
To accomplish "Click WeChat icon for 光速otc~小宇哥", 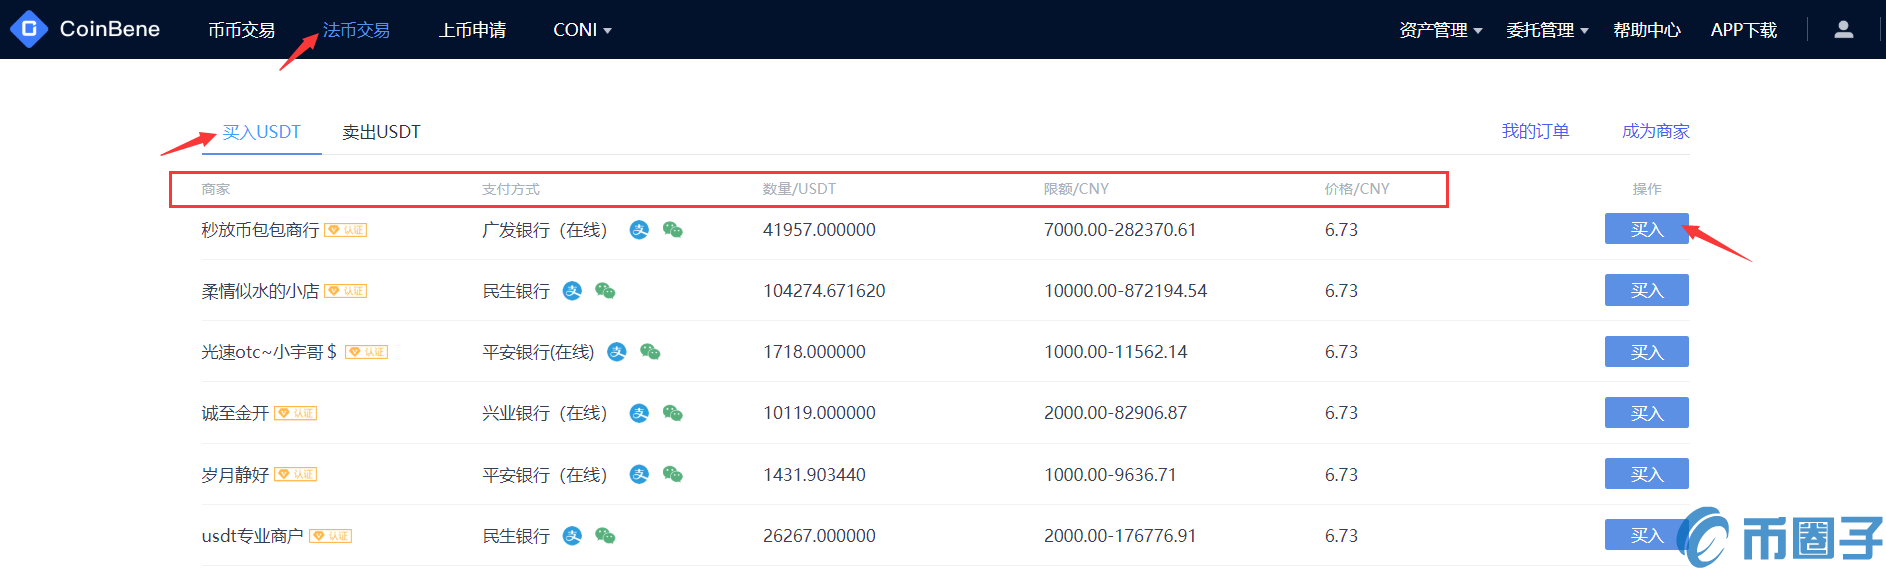I will 650,352.
